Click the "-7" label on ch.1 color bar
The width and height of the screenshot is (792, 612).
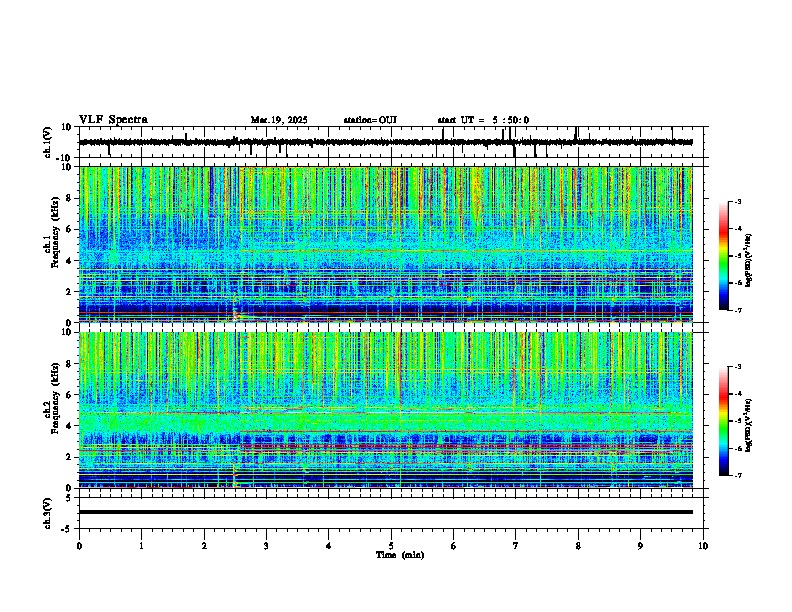[737, 310]
